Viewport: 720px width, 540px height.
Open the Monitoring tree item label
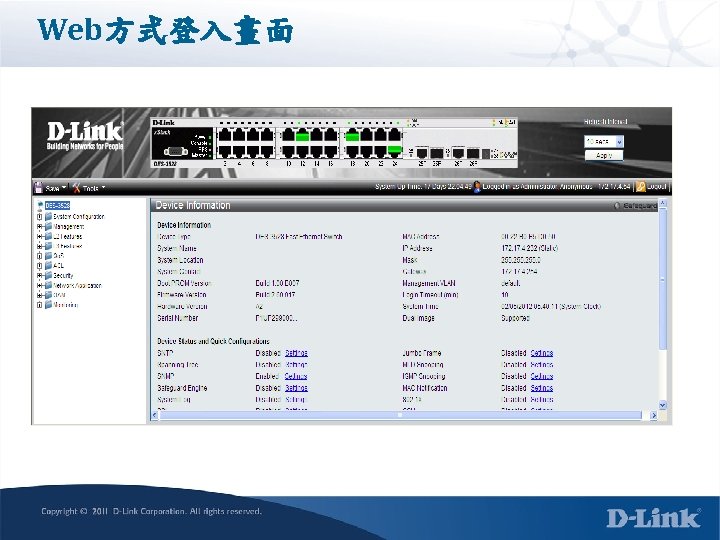click(x=66, y=304)
